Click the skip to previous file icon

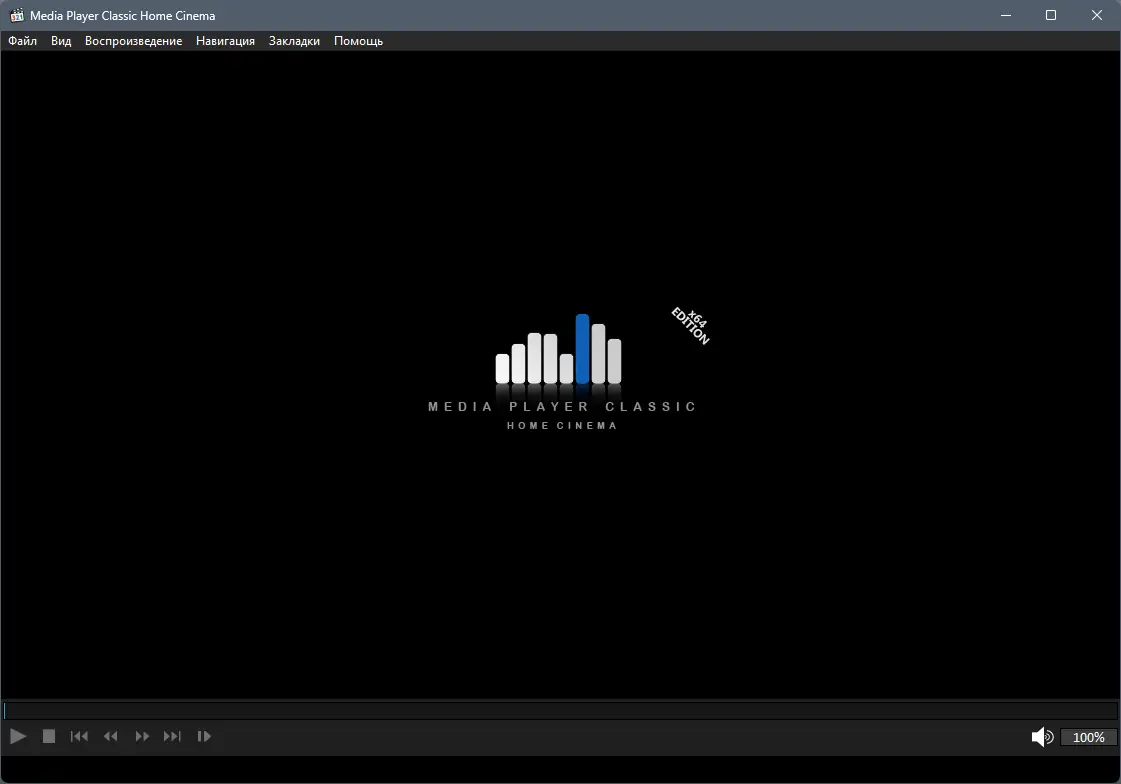click(x=79, y=736)
